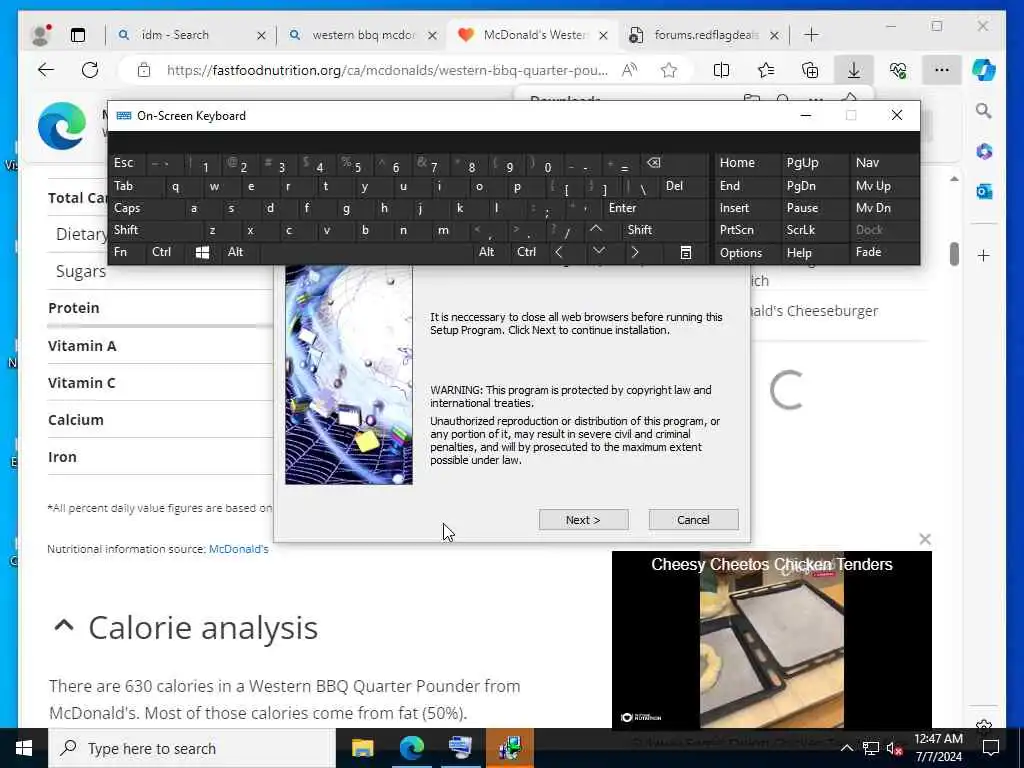Switch to the western bbq mcdonalds search tab
1024x768 pixels.
coord(362,35)
